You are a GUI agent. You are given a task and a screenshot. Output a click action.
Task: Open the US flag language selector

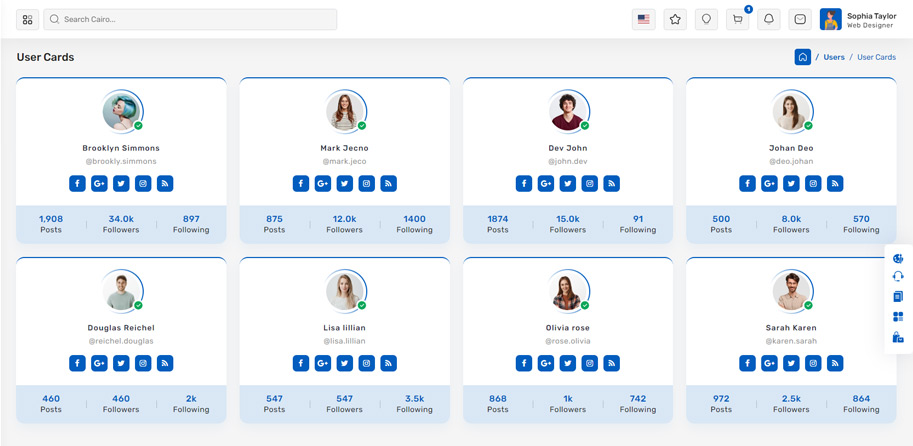click(644, 19)
